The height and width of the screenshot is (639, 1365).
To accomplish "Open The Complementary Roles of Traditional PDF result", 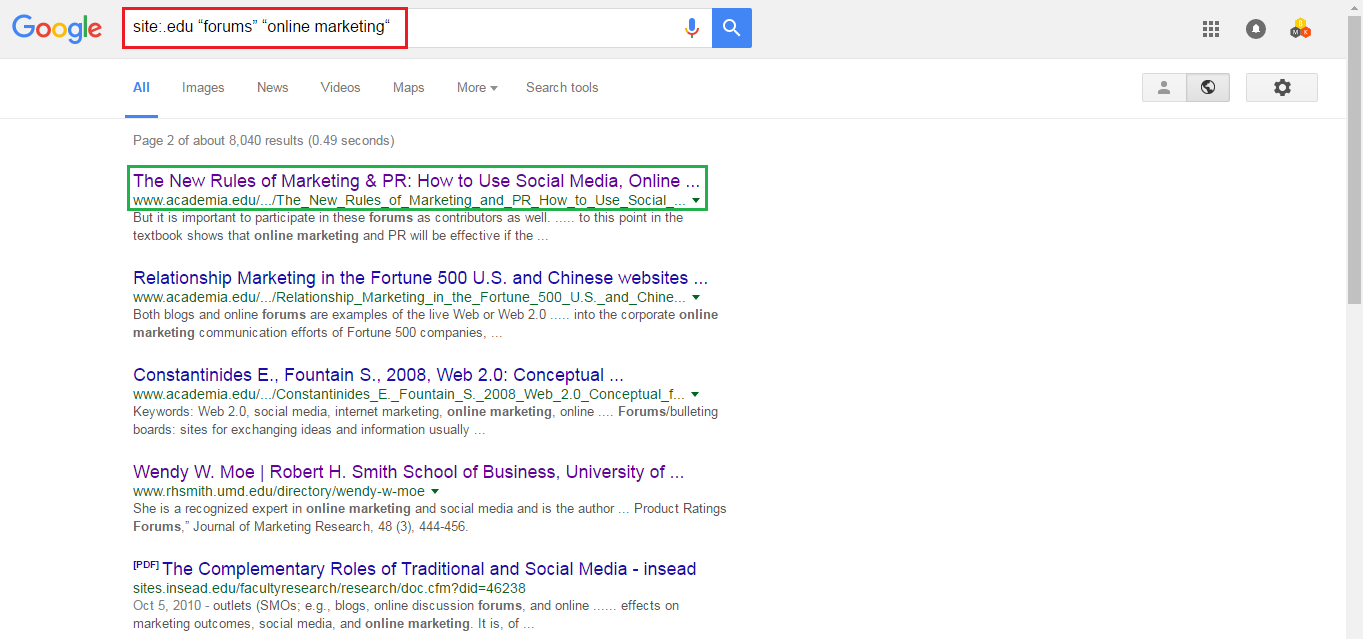I will pos(429,569).
